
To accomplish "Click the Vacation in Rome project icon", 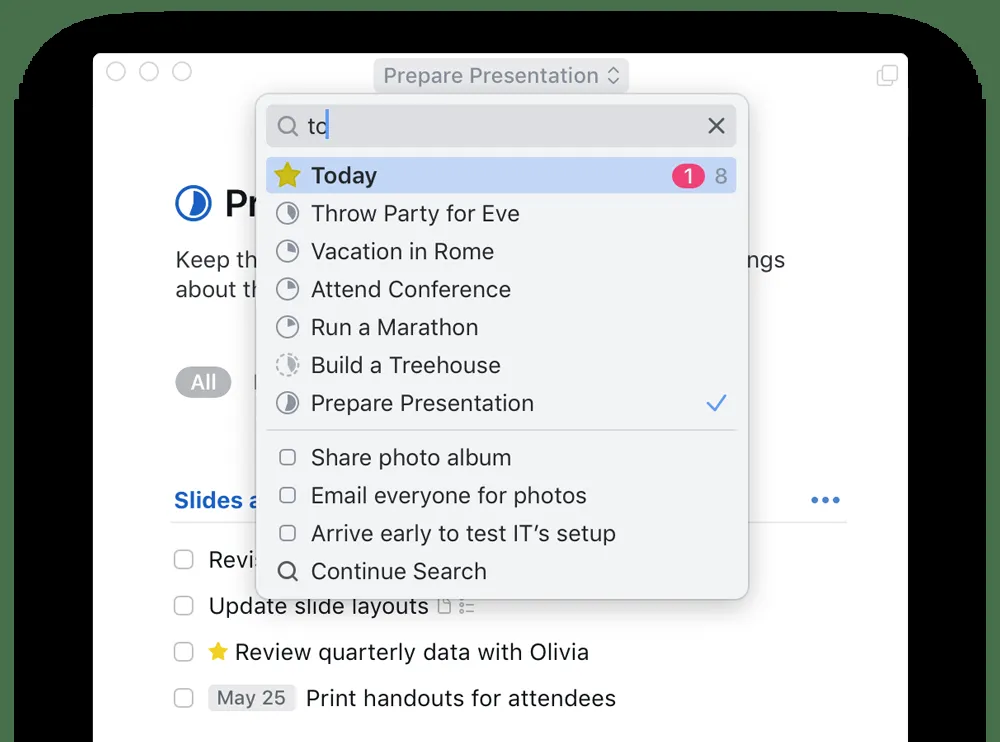I will tap(288, 252).
